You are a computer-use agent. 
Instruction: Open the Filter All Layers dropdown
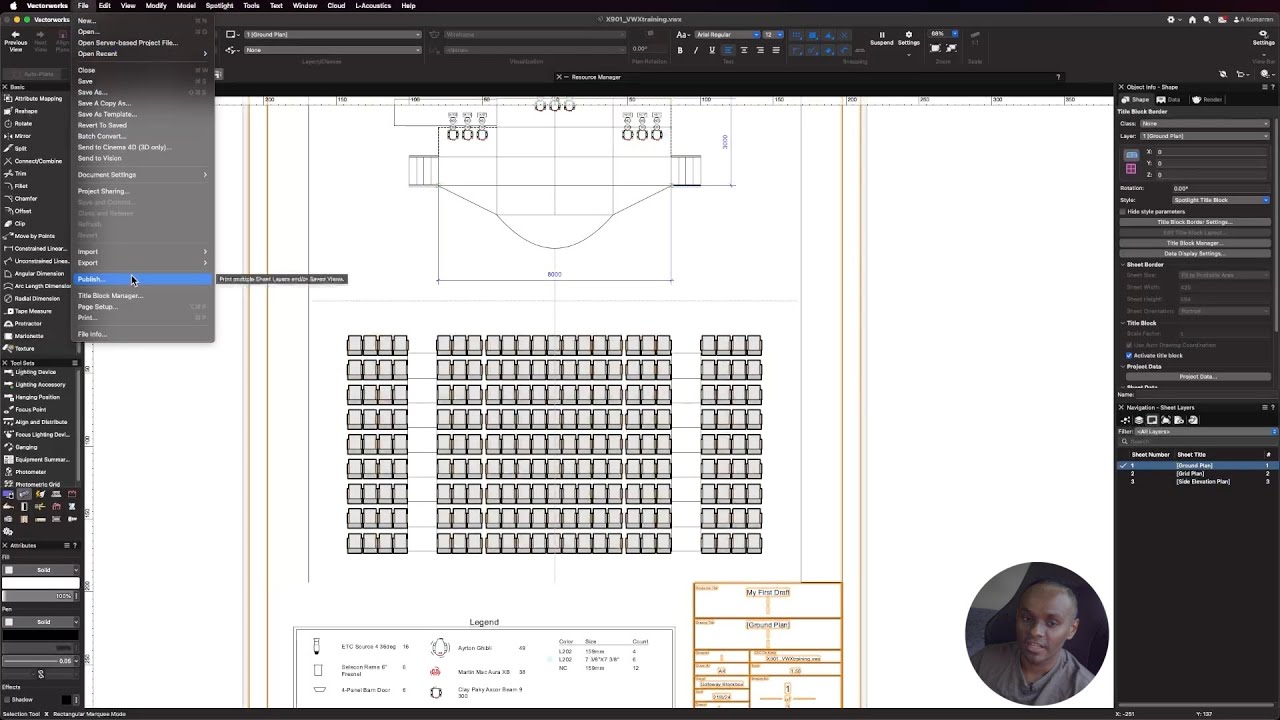(x=1206, y=432)
